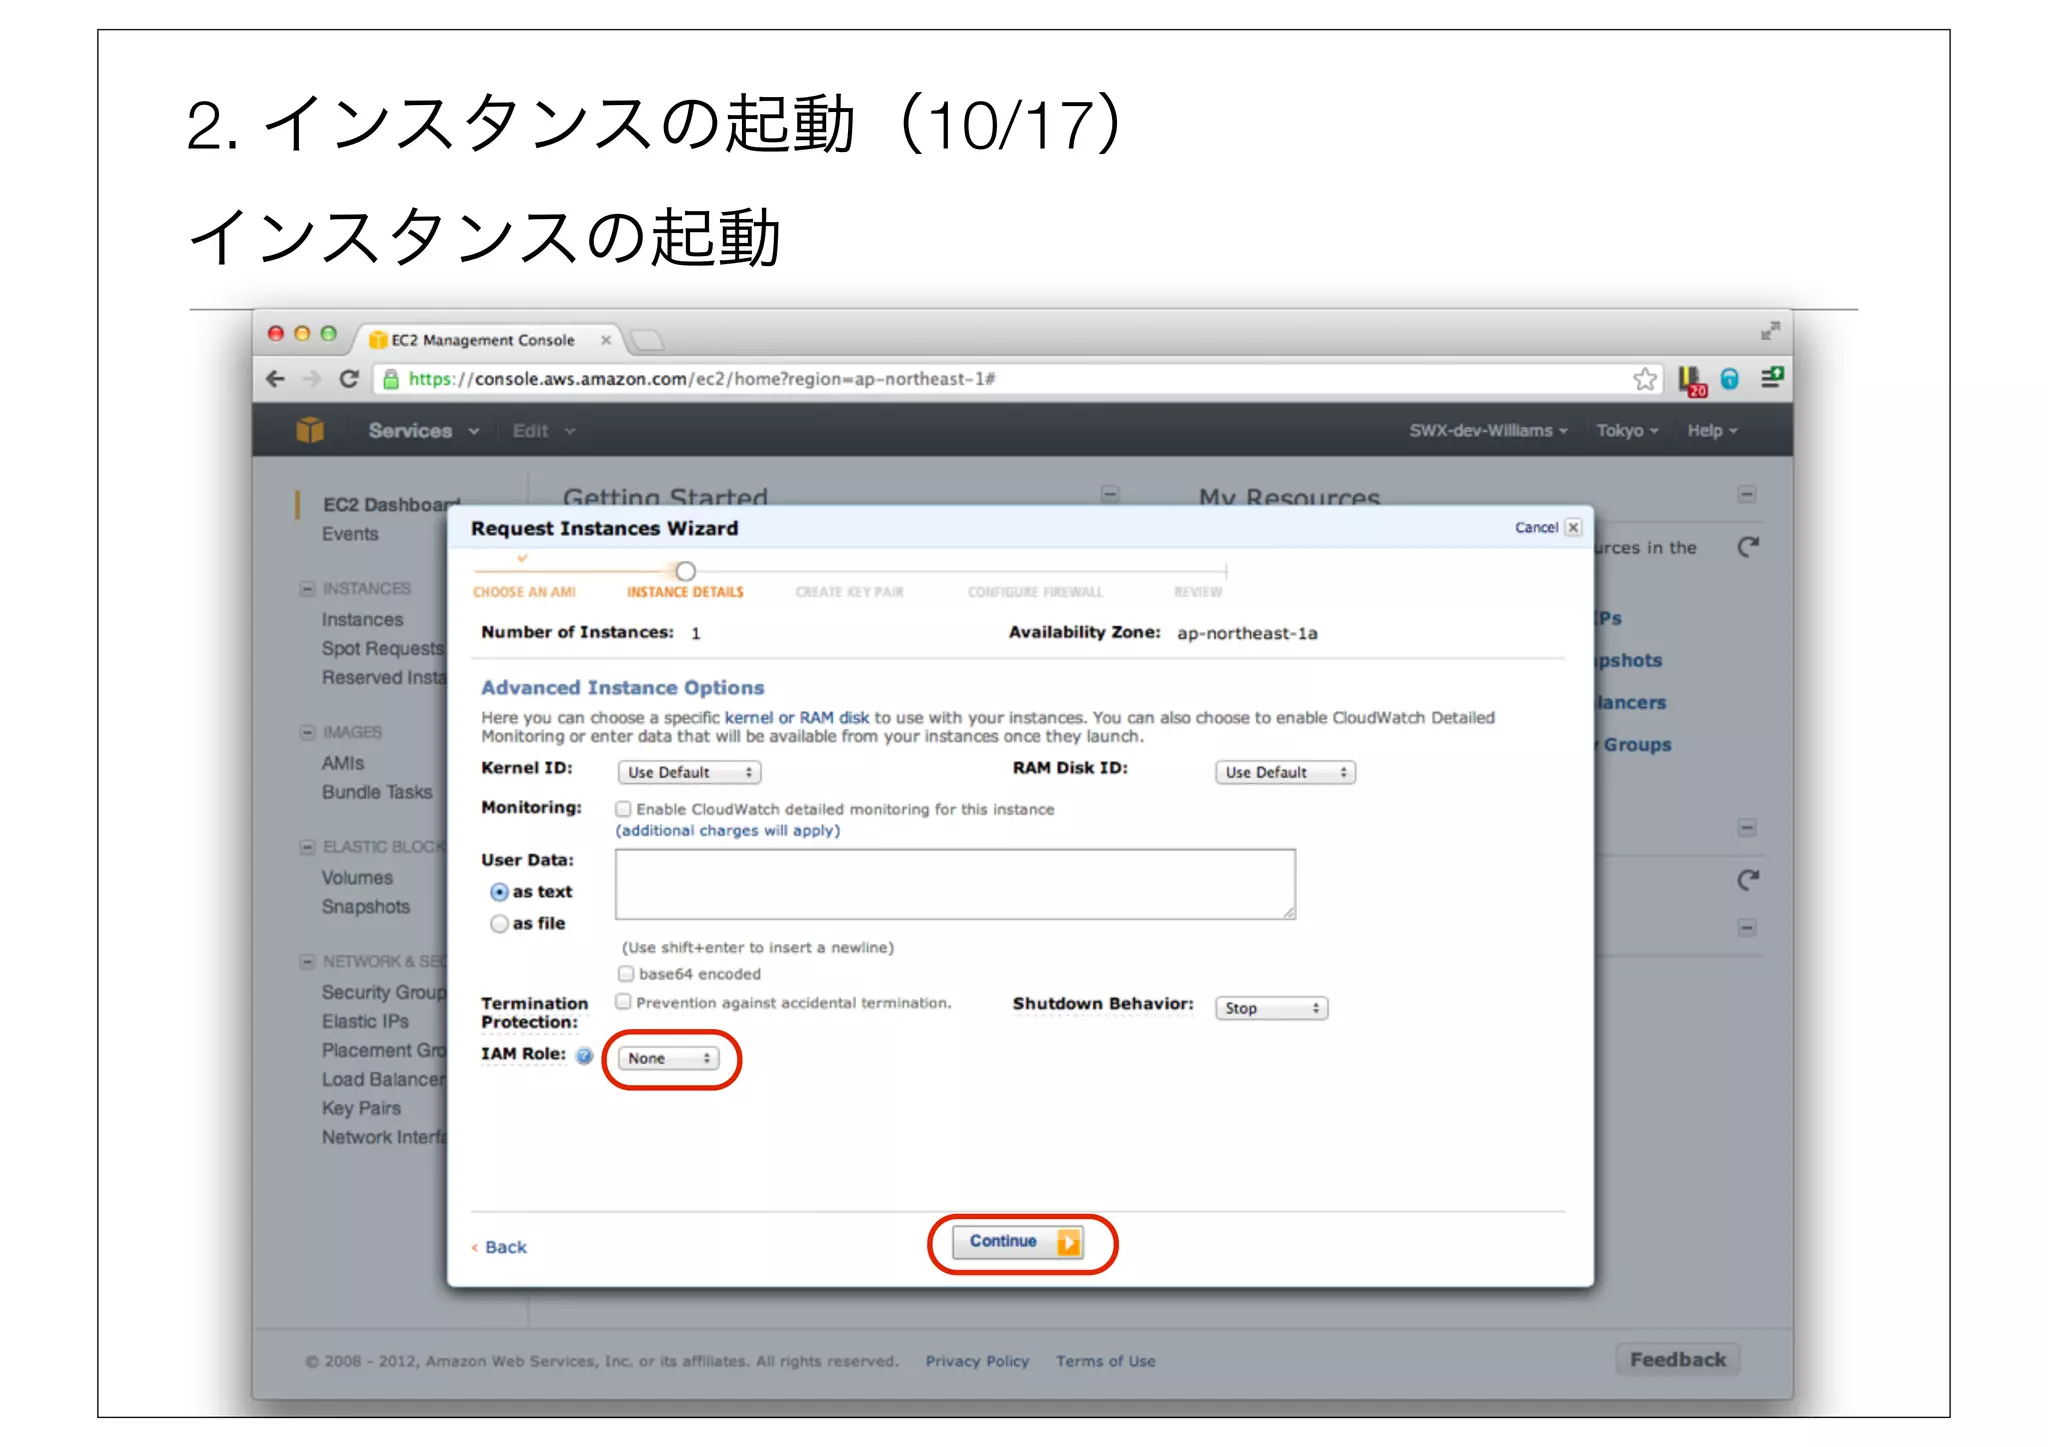This screenshot has width=2048, height=1447.
Task: Click refresh icon beside My Resources
Action: [x=1747, y=547]
